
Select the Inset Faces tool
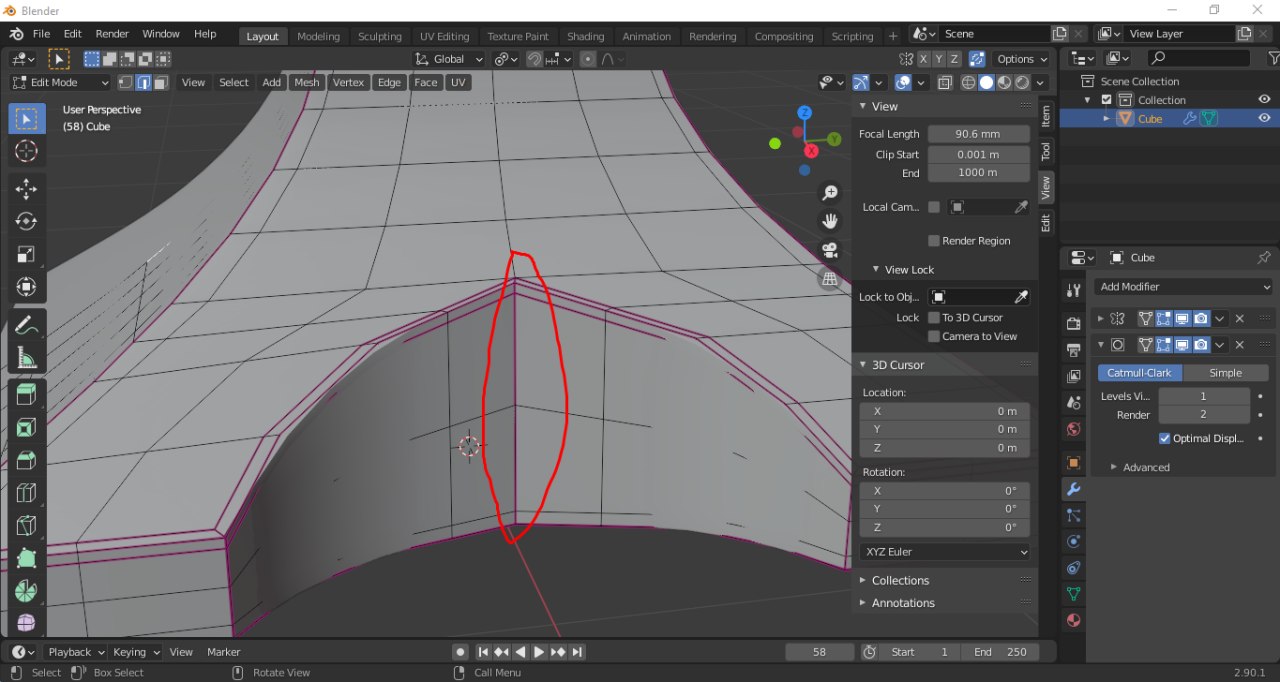[27, 428]
